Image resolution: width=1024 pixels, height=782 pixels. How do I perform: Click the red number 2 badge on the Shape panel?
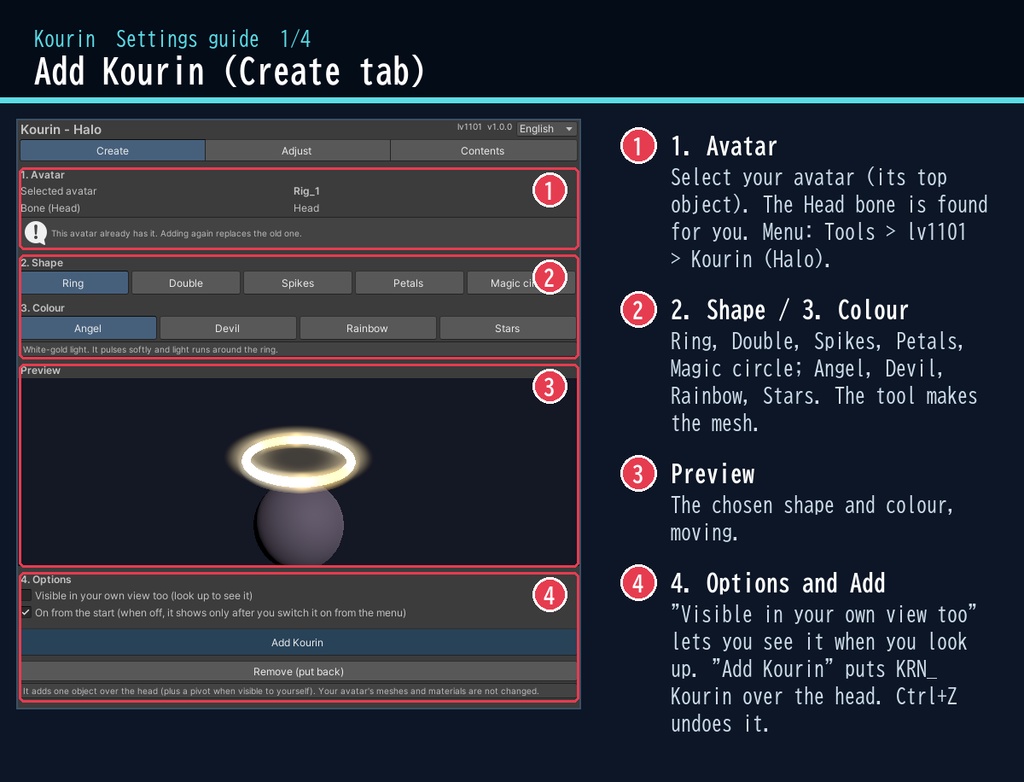click(549, 277)
